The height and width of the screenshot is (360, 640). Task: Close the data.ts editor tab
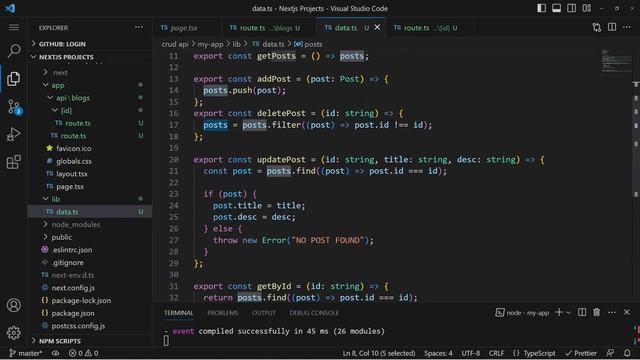377,27
